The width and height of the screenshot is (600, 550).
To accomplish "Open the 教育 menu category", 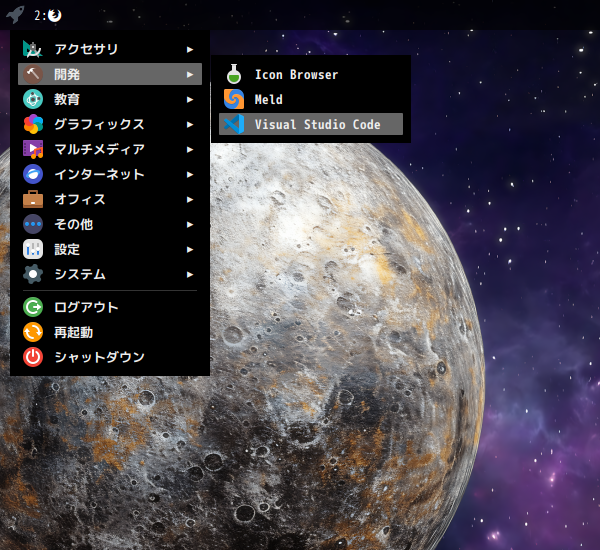I will coord(110,99).
